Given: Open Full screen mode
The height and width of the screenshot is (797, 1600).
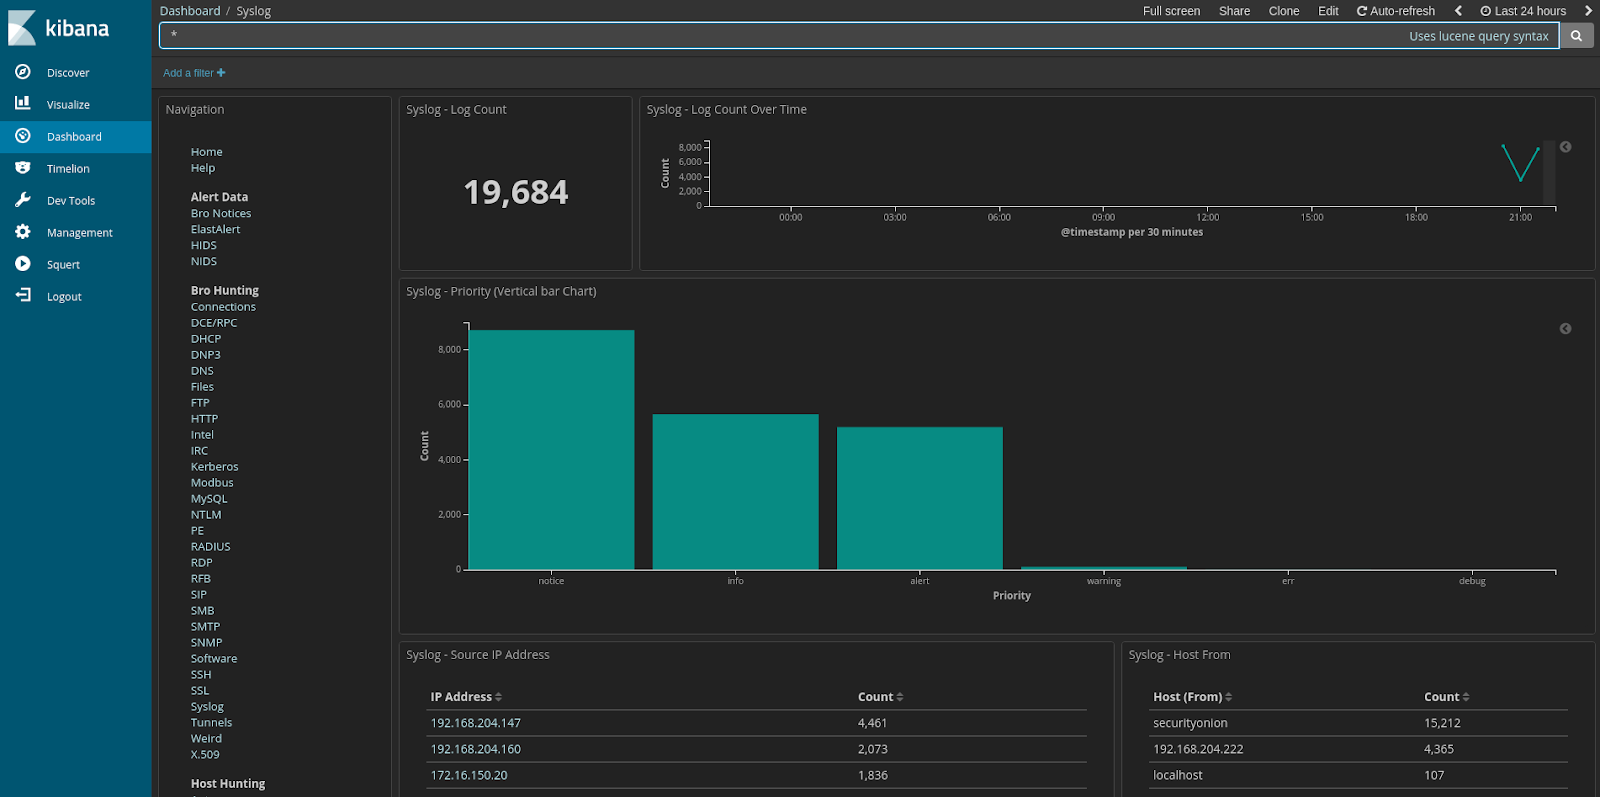Looking at the screenshot, I should (1171, 11).
